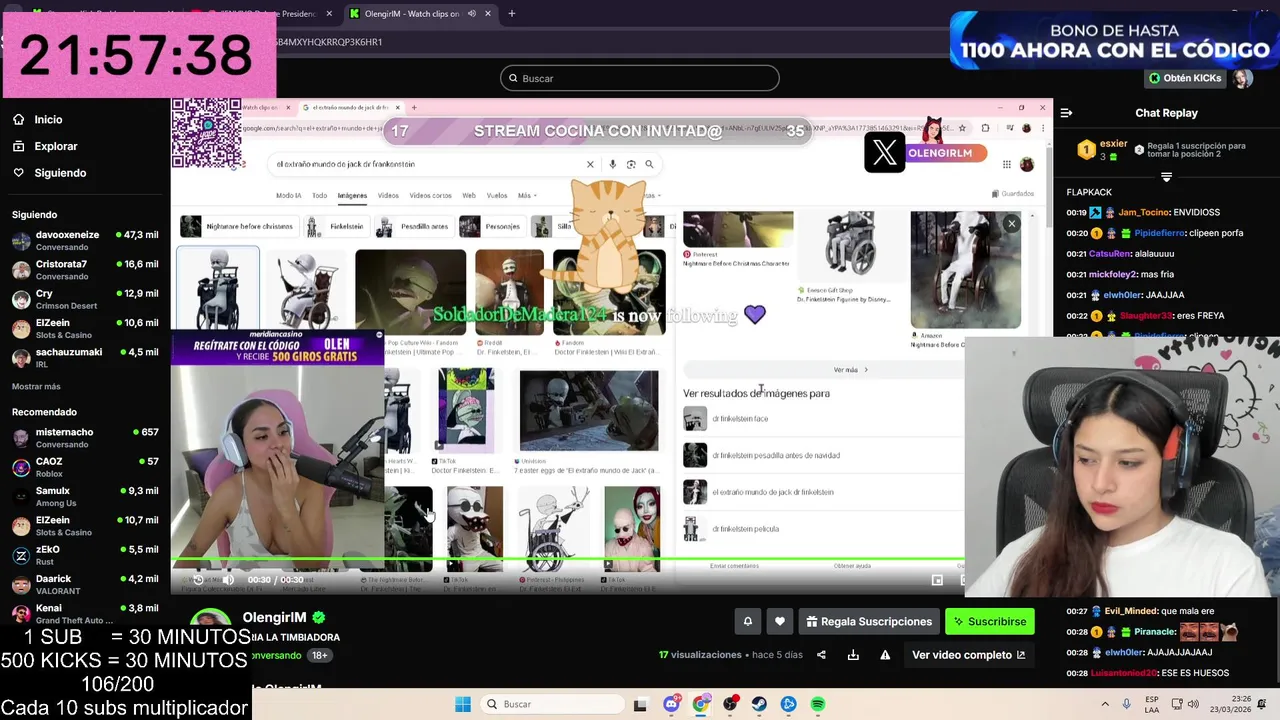Open the user profile avatar menu
1280x720 pixels.
(1243, 78)
